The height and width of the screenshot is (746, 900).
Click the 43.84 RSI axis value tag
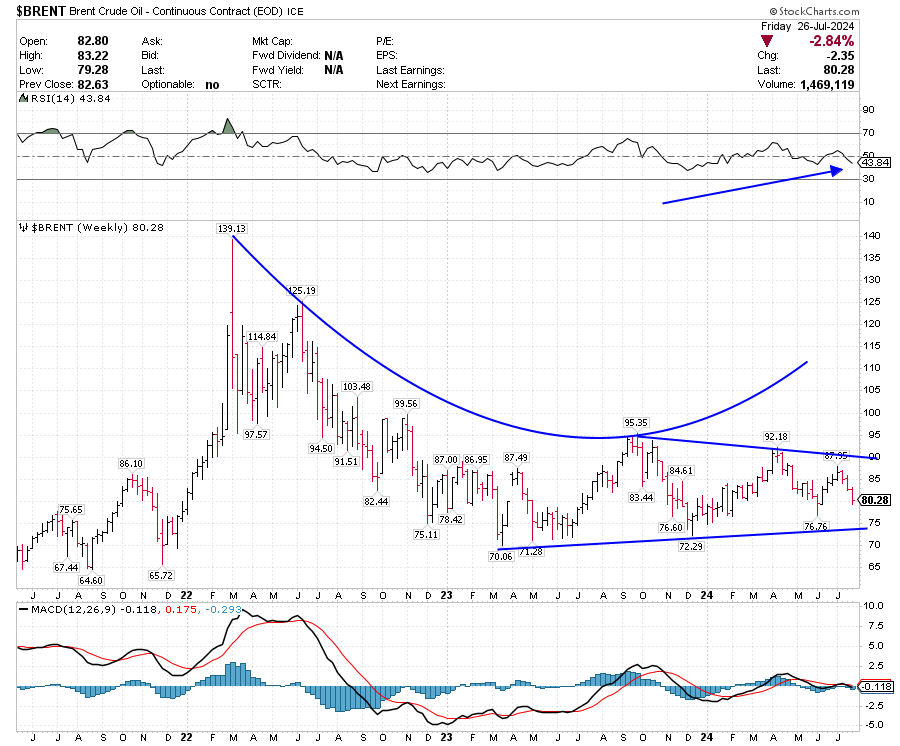[876, 163]
